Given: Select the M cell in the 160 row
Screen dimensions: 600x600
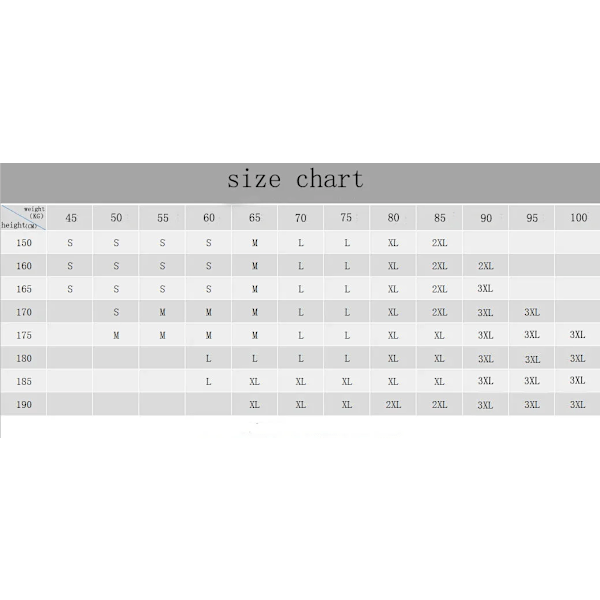Looking at the screenshot, I should [255, 265].
